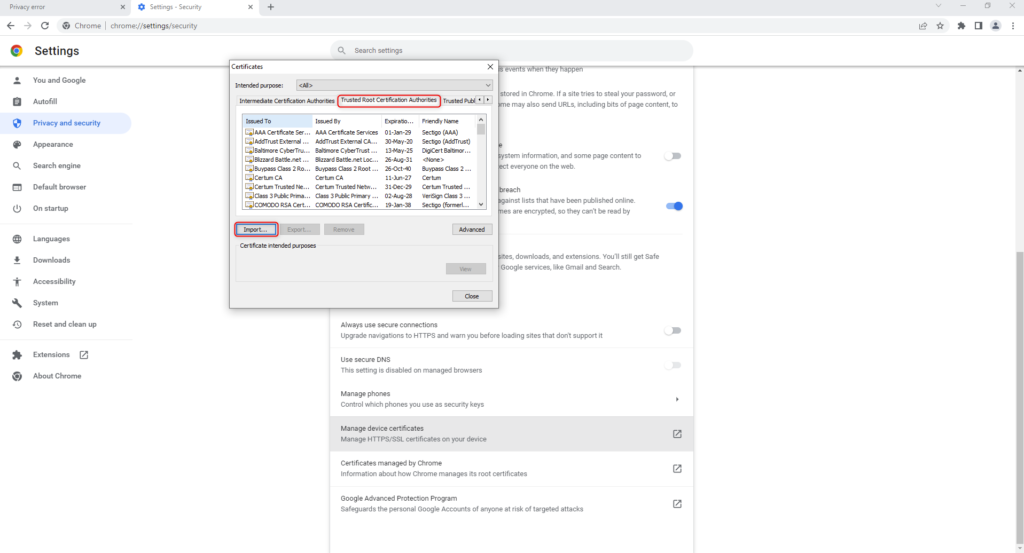Viewport: 1024px width, 553px height.
Task: Switch to the Privacy error browser tab
Action: tap(65, 7)
